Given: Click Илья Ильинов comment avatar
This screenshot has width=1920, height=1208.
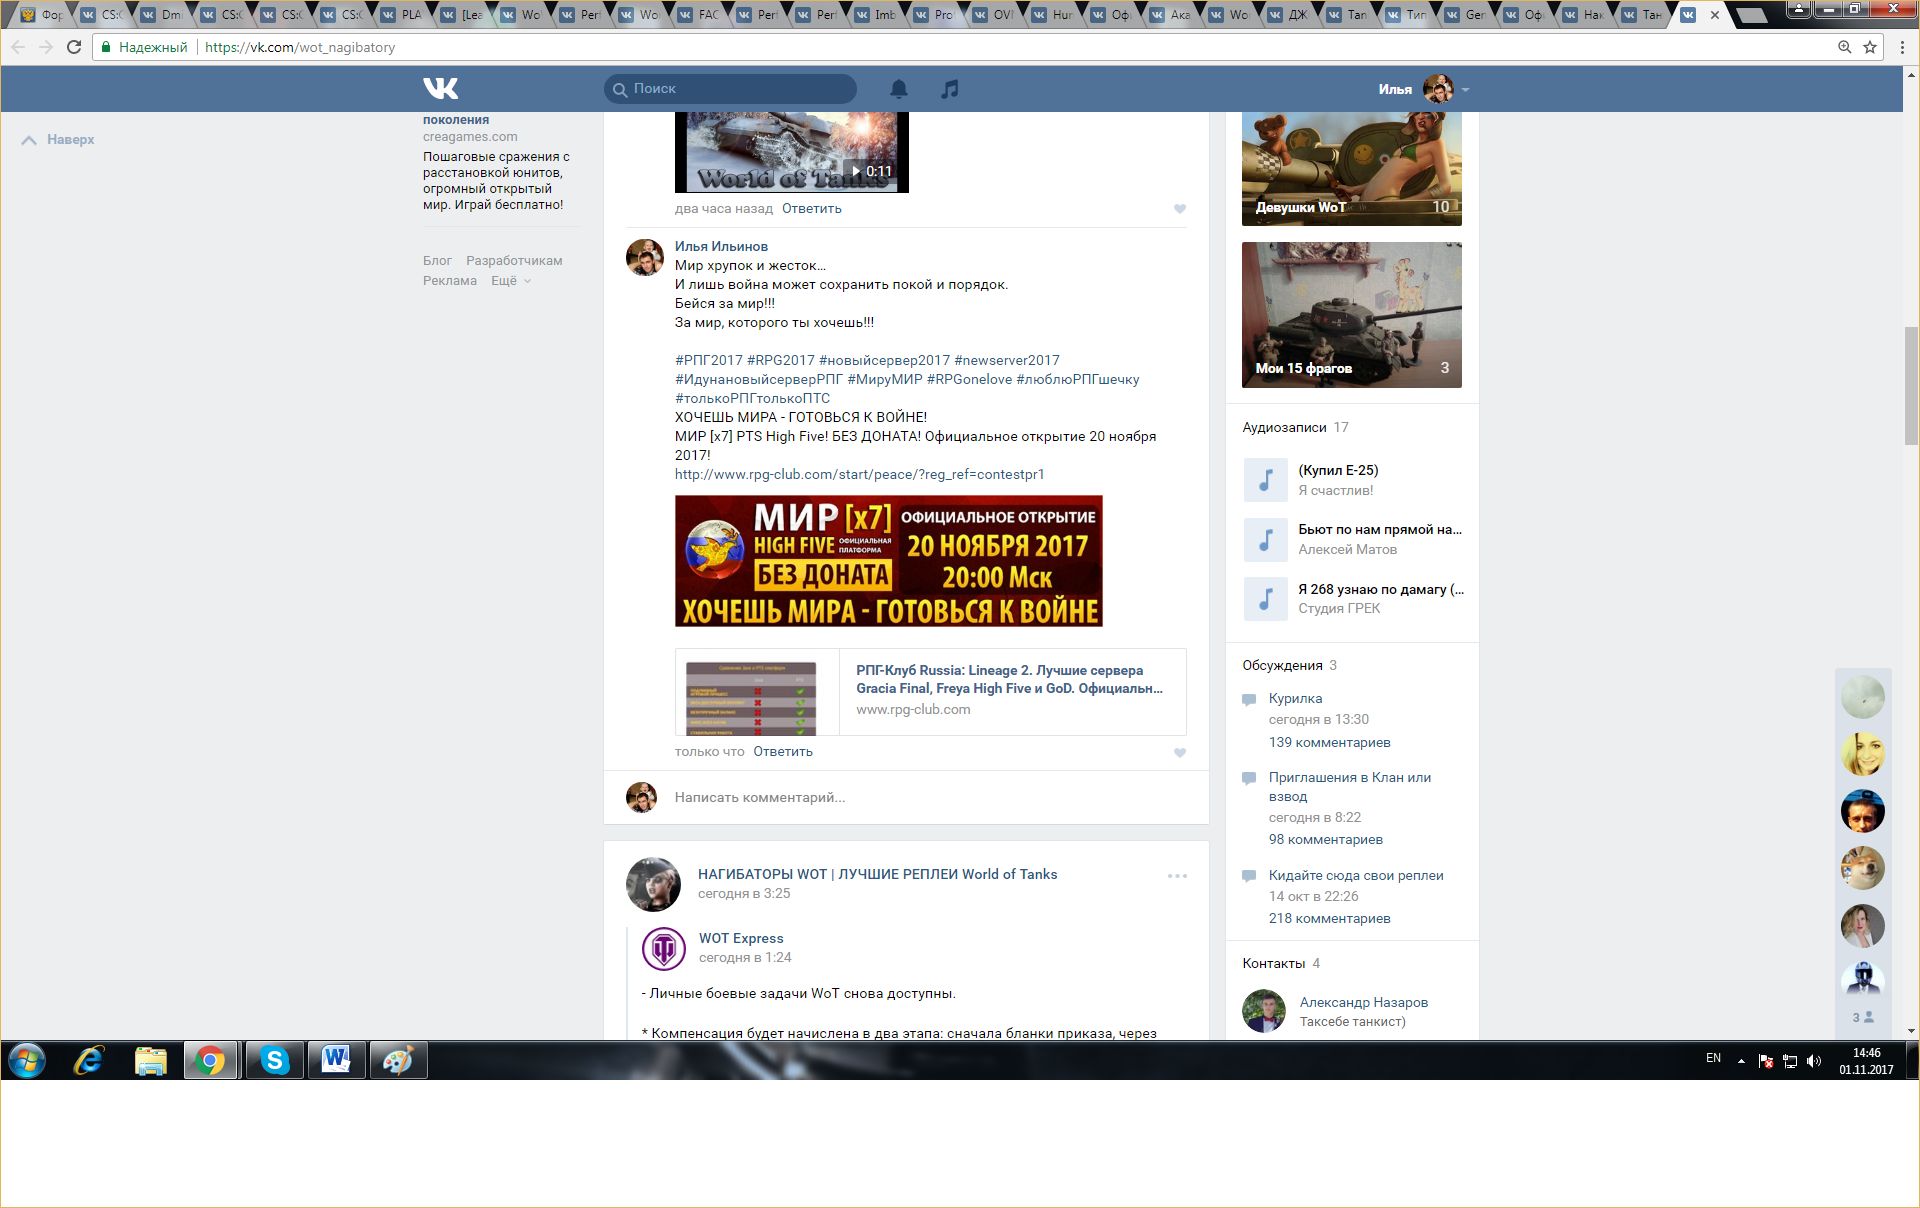Looking at the screenshot, I should coord(645,257).
